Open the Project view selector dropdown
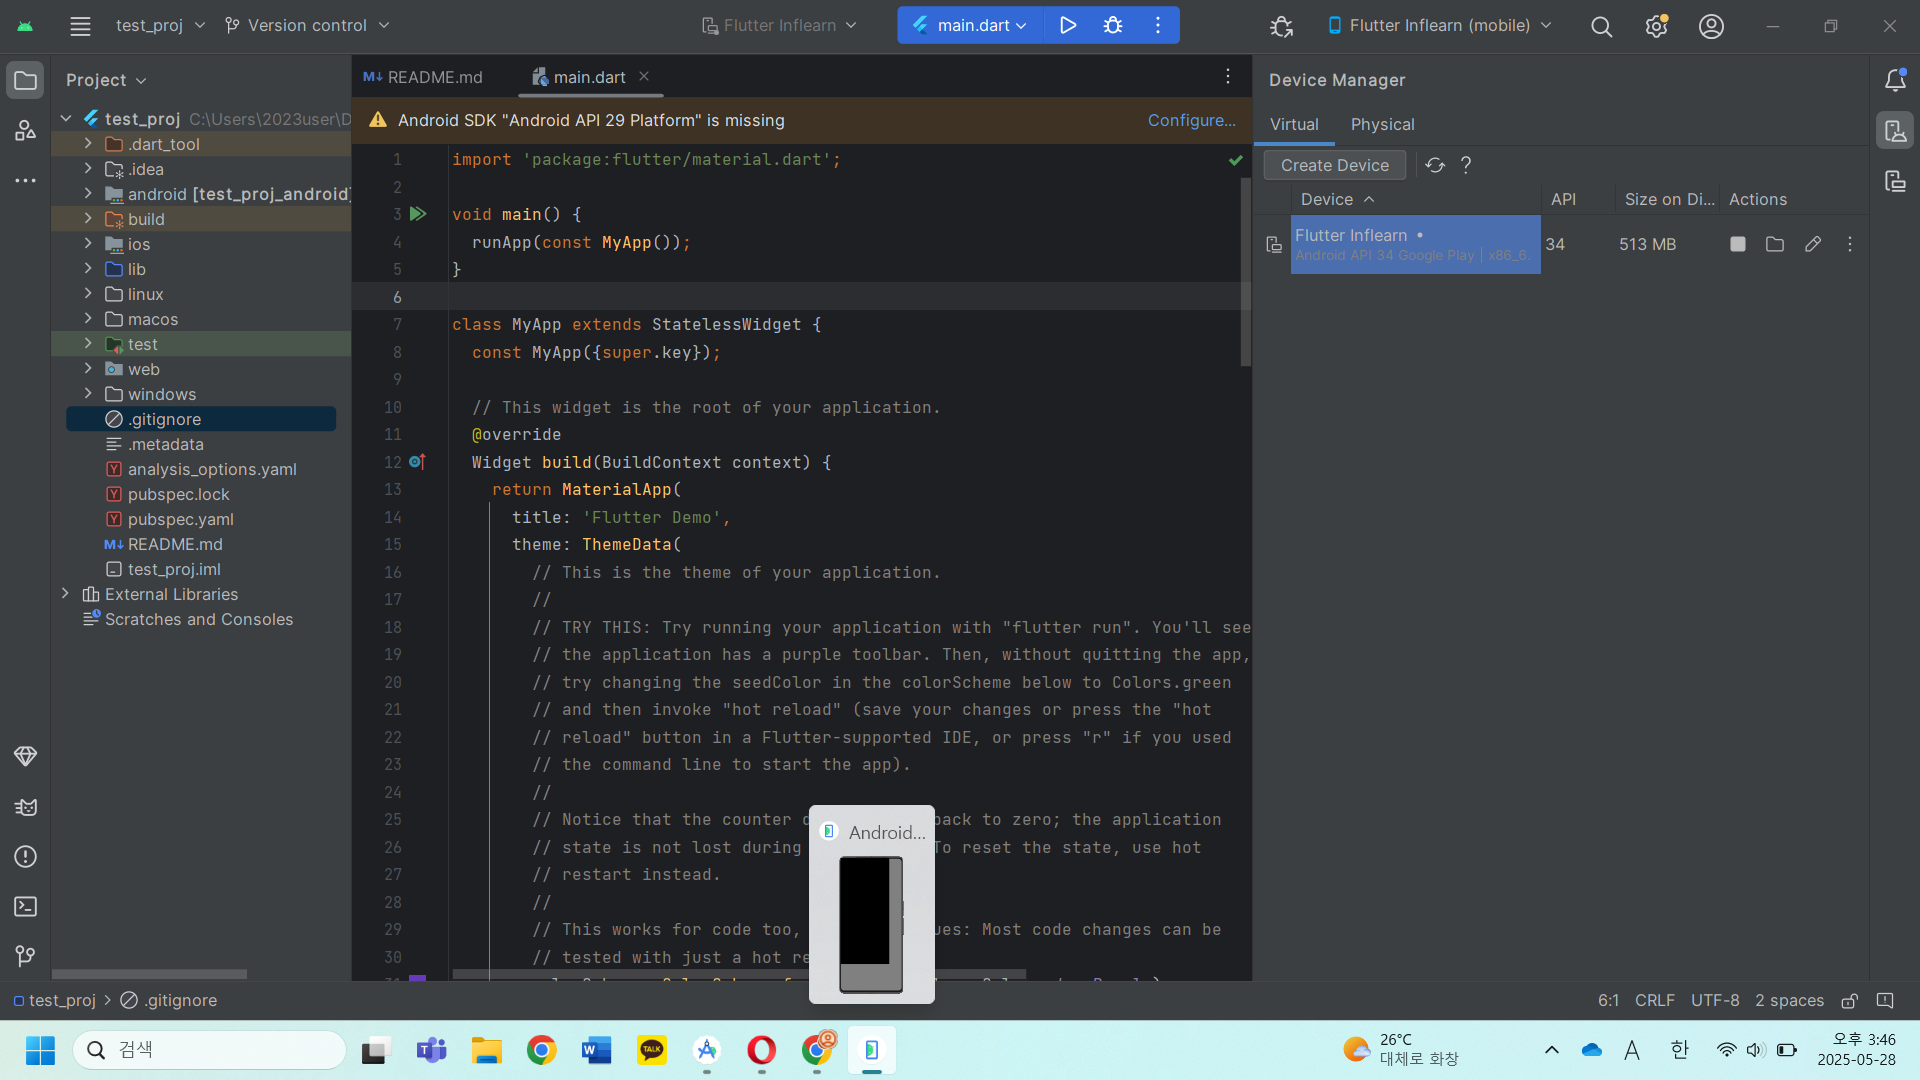Image resolution: width=1920 pixels, height=1080 pixels. click(106, 80)
